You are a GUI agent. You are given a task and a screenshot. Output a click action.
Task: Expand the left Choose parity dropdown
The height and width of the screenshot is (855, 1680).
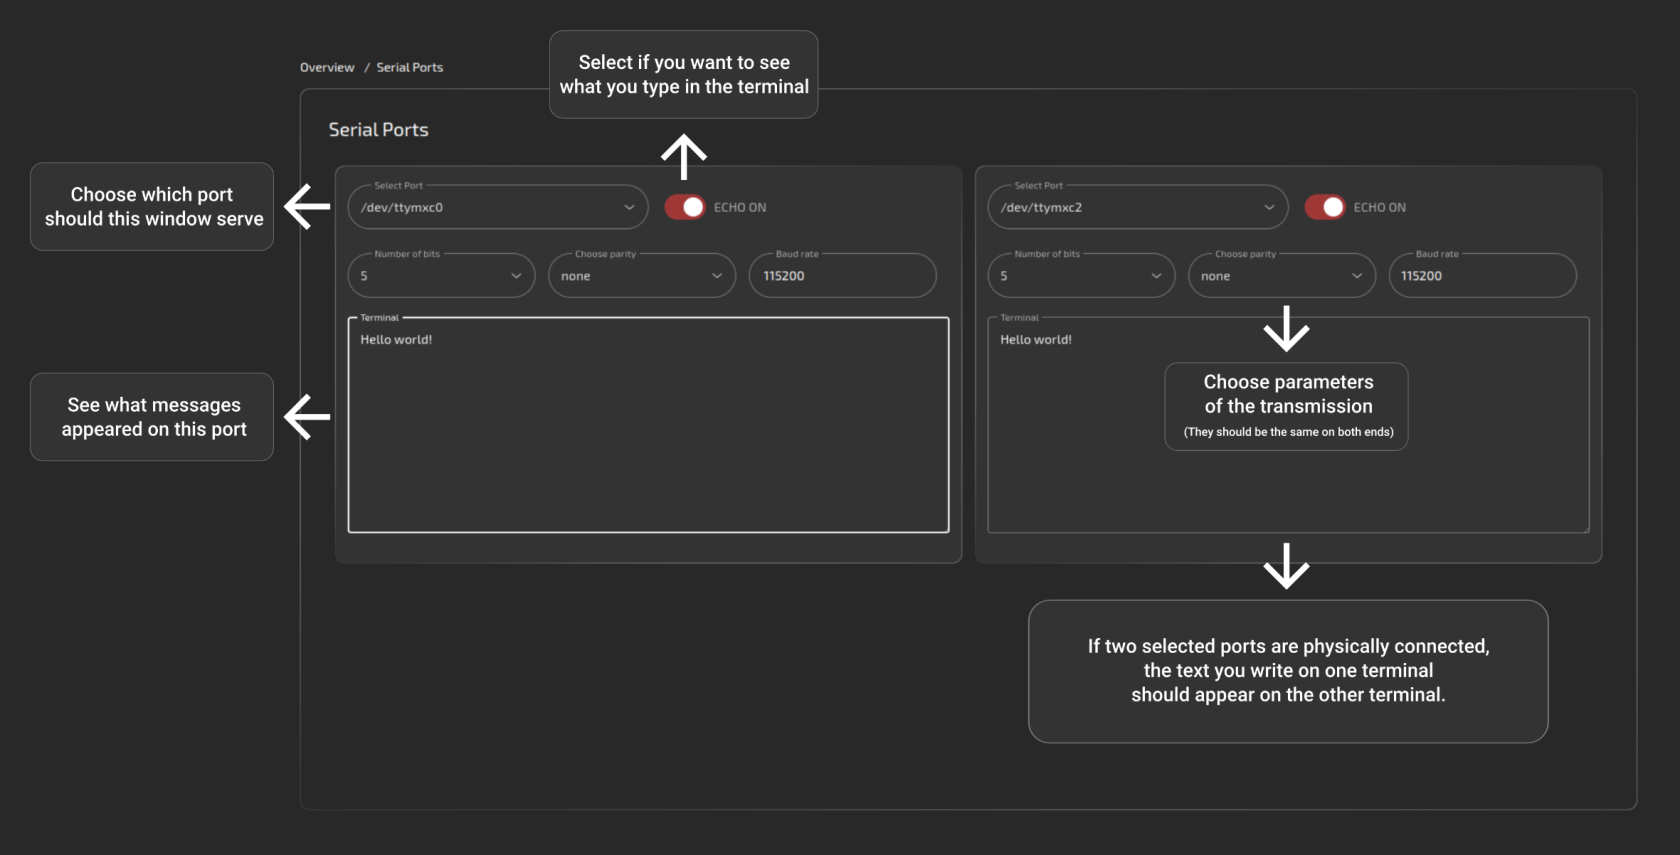(641, 276)
